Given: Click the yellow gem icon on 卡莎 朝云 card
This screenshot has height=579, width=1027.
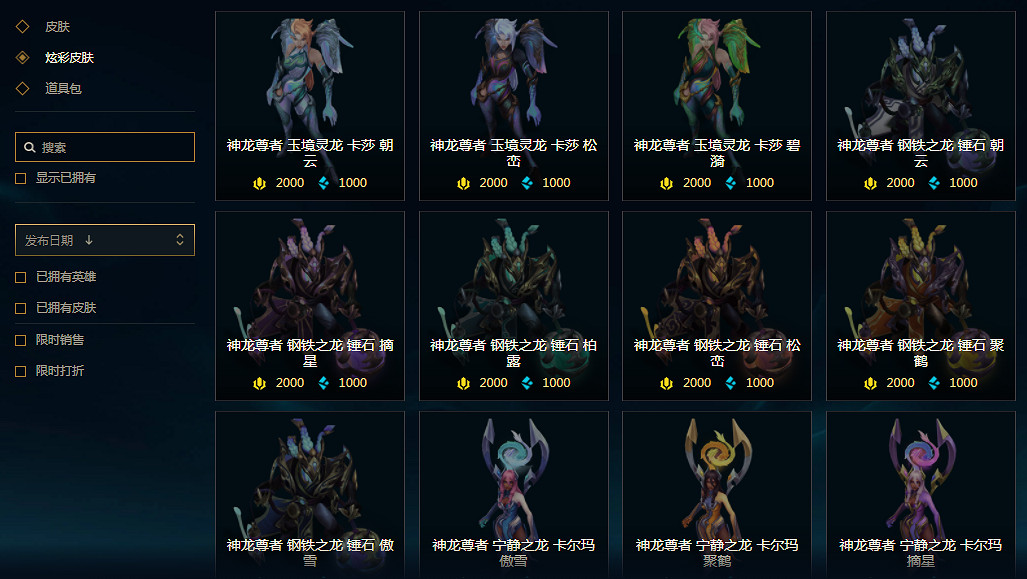Looking at the screenshot, I should coord(259,183).
